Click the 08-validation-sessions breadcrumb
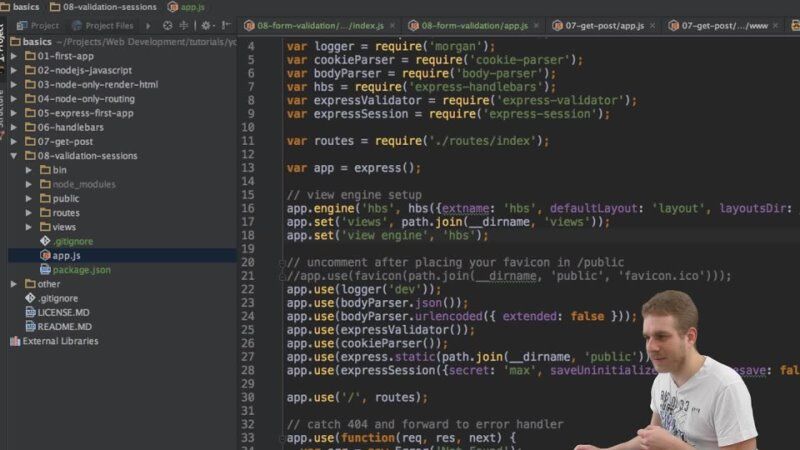The width and height of the screenshot is (800, 450). (104, 7)
